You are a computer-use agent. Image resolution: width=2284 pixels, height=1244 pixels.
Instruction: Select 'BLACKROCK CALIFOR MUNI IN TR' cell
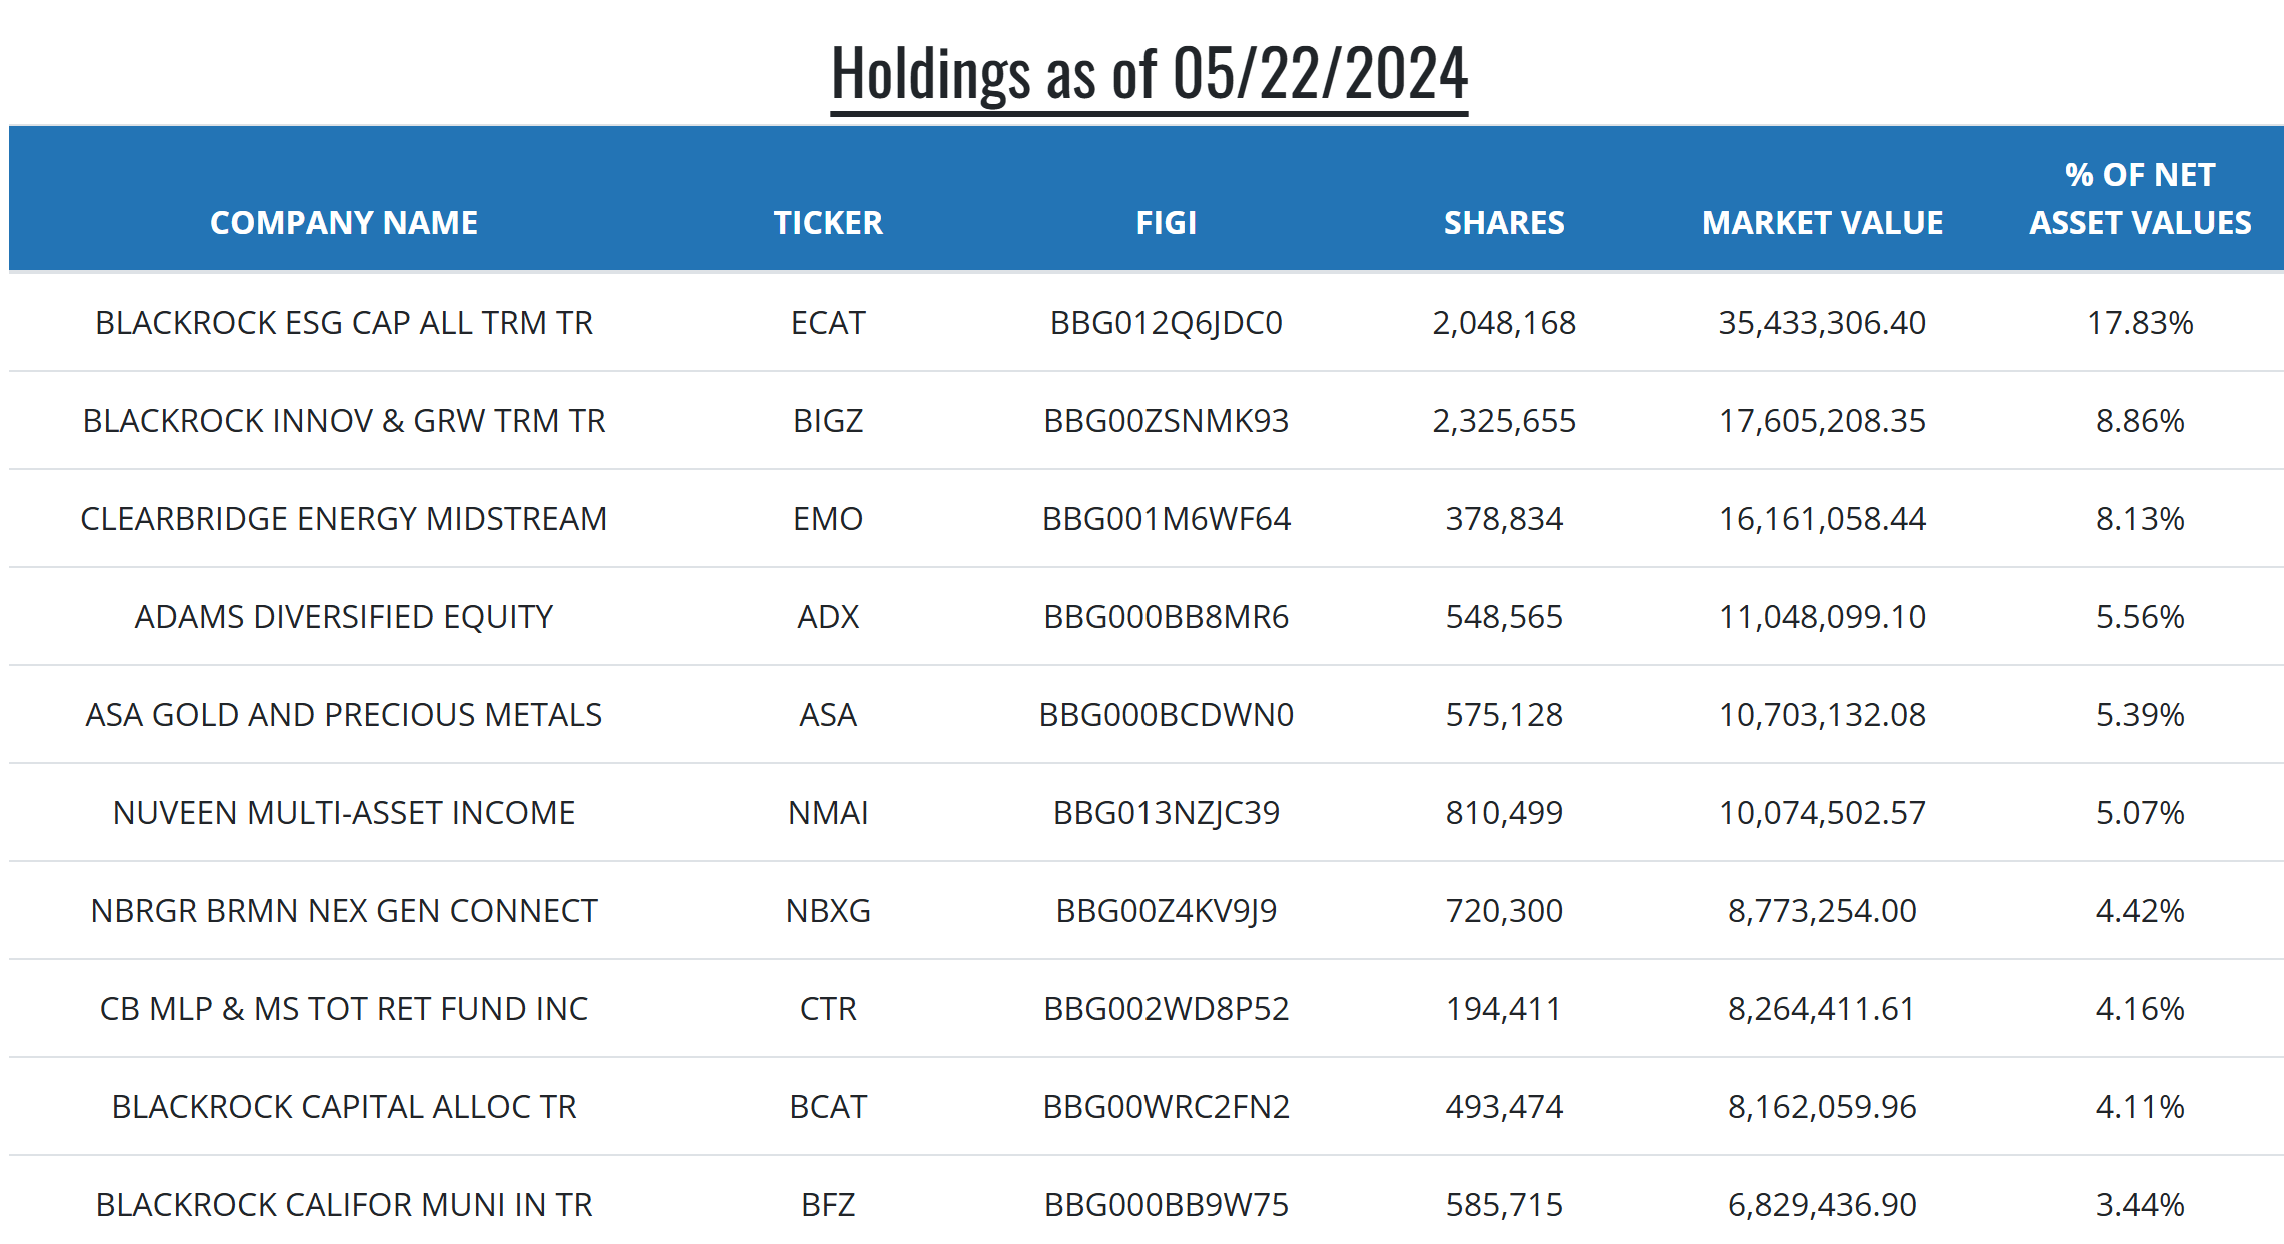pos(344,1205)
